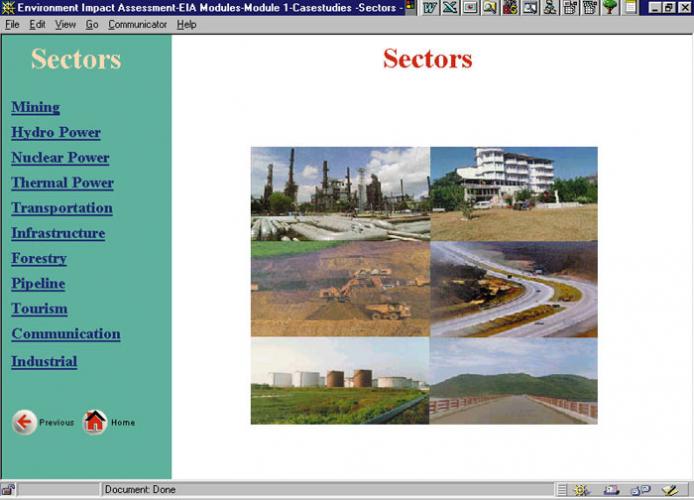Screen dimensions: 694x500
Task: Select the Tourism sector link
Action: (x=39, y=309)
